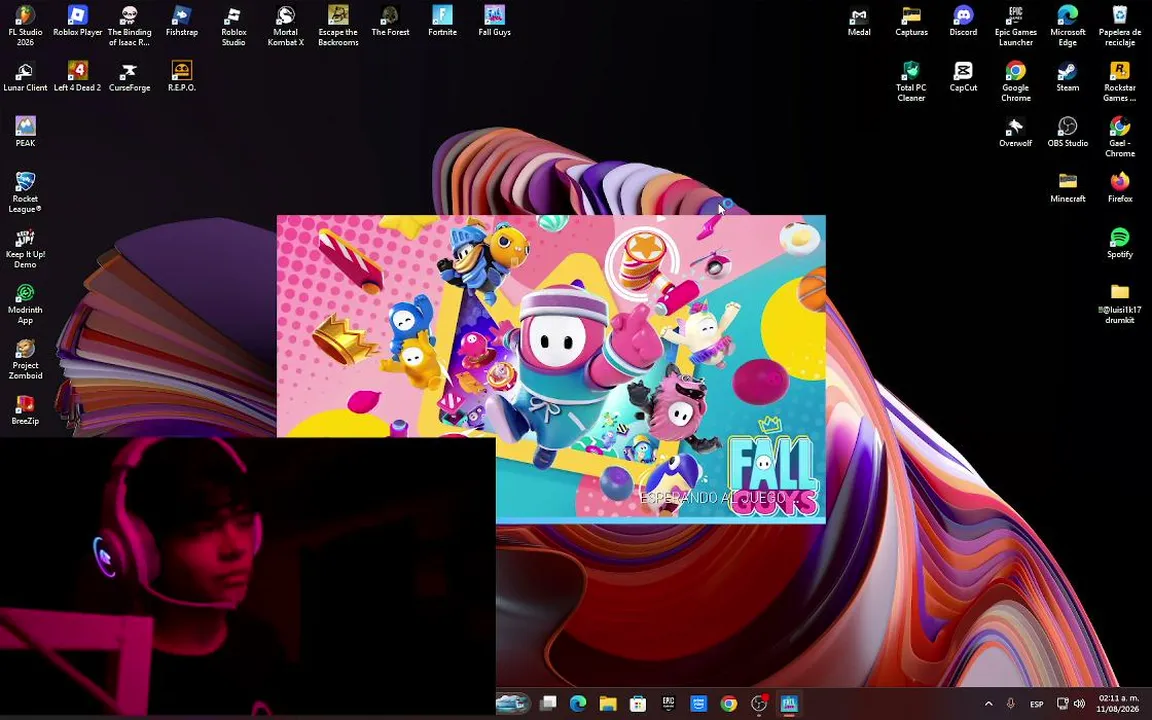Switch to OBS Studio taskbar icon
1152x720 pixels.
click(759, 704)
